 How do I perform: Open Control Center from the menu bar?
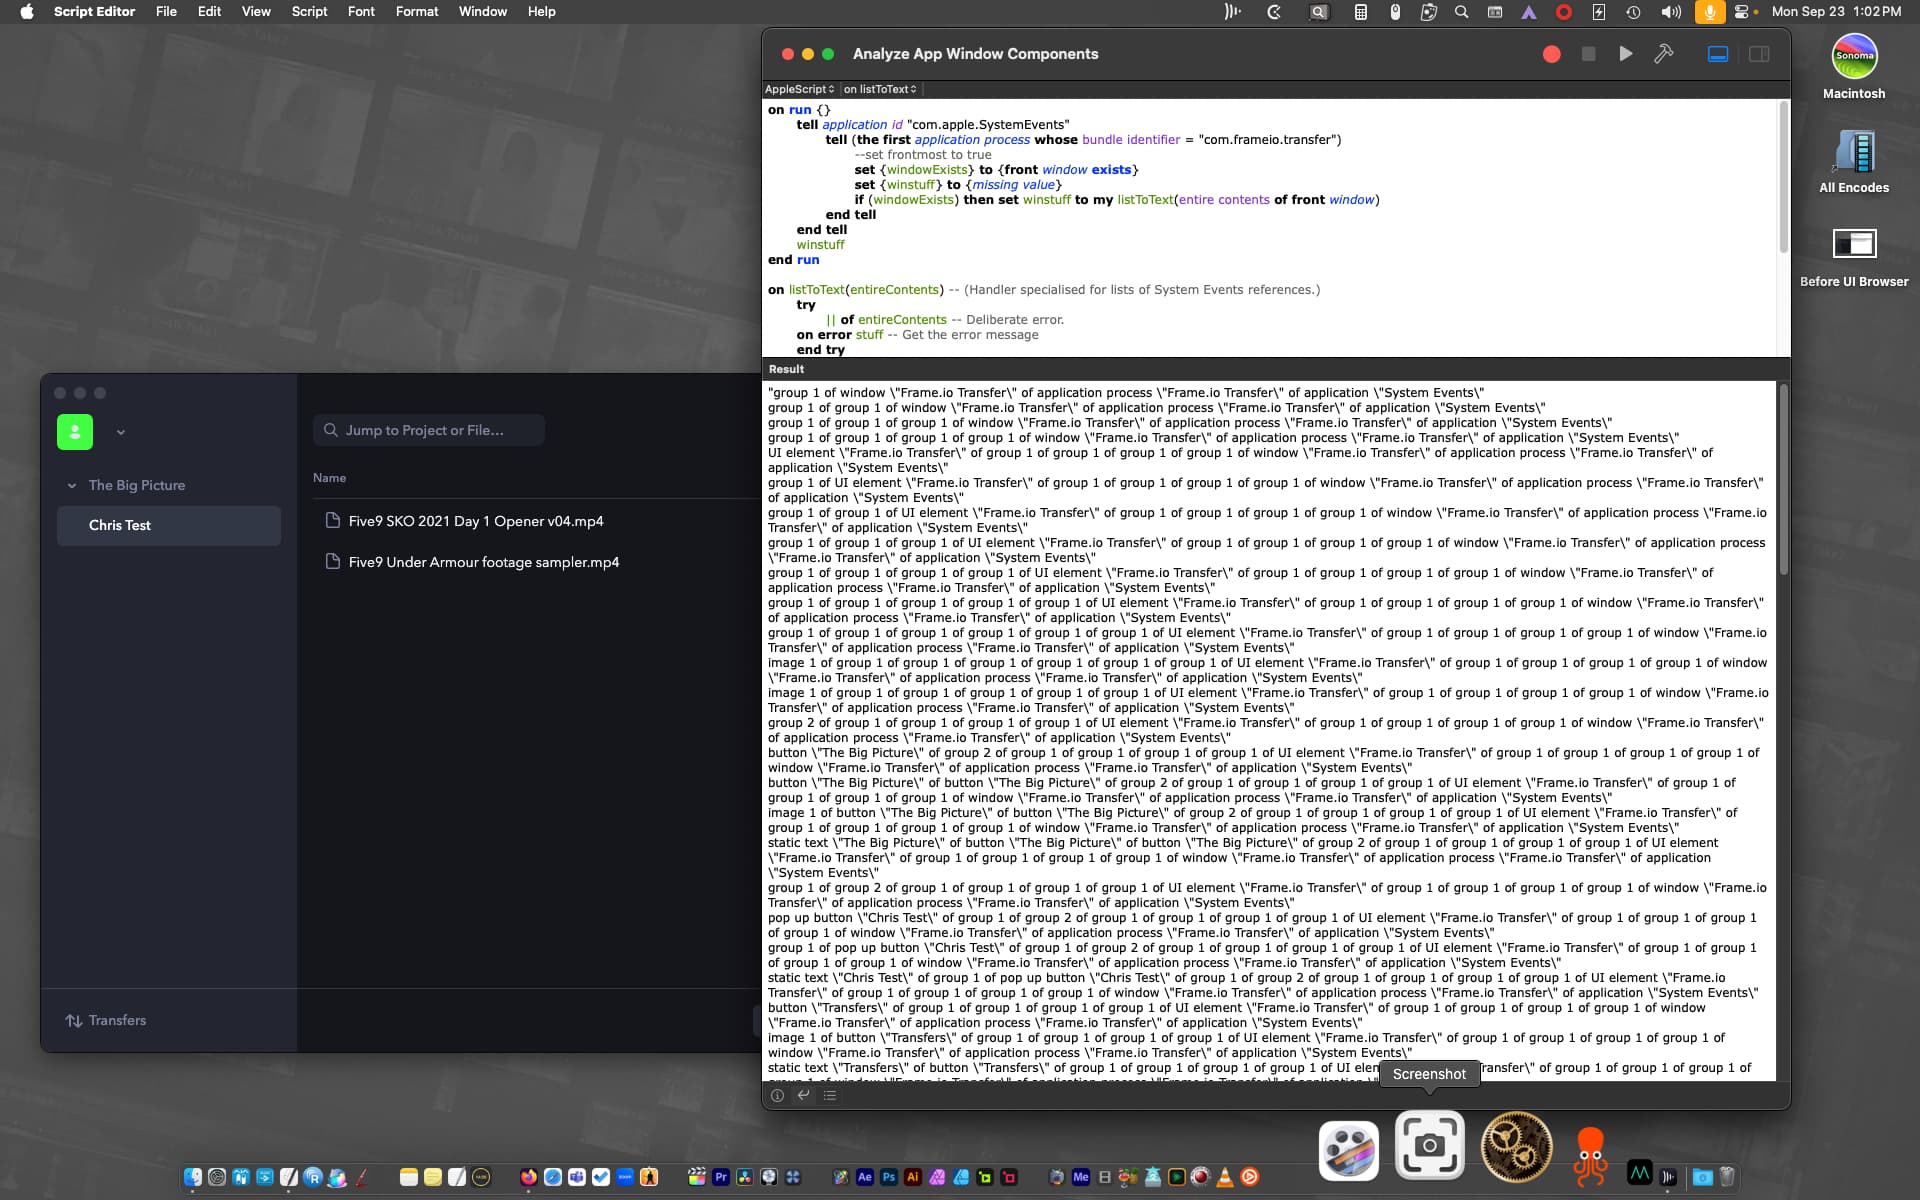1742,11
